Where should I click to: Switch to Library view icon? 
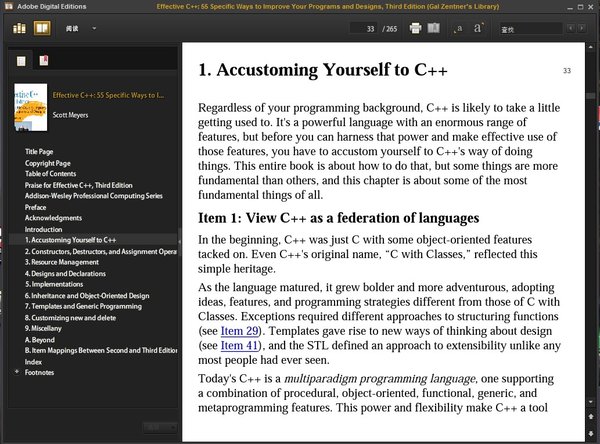19,28
